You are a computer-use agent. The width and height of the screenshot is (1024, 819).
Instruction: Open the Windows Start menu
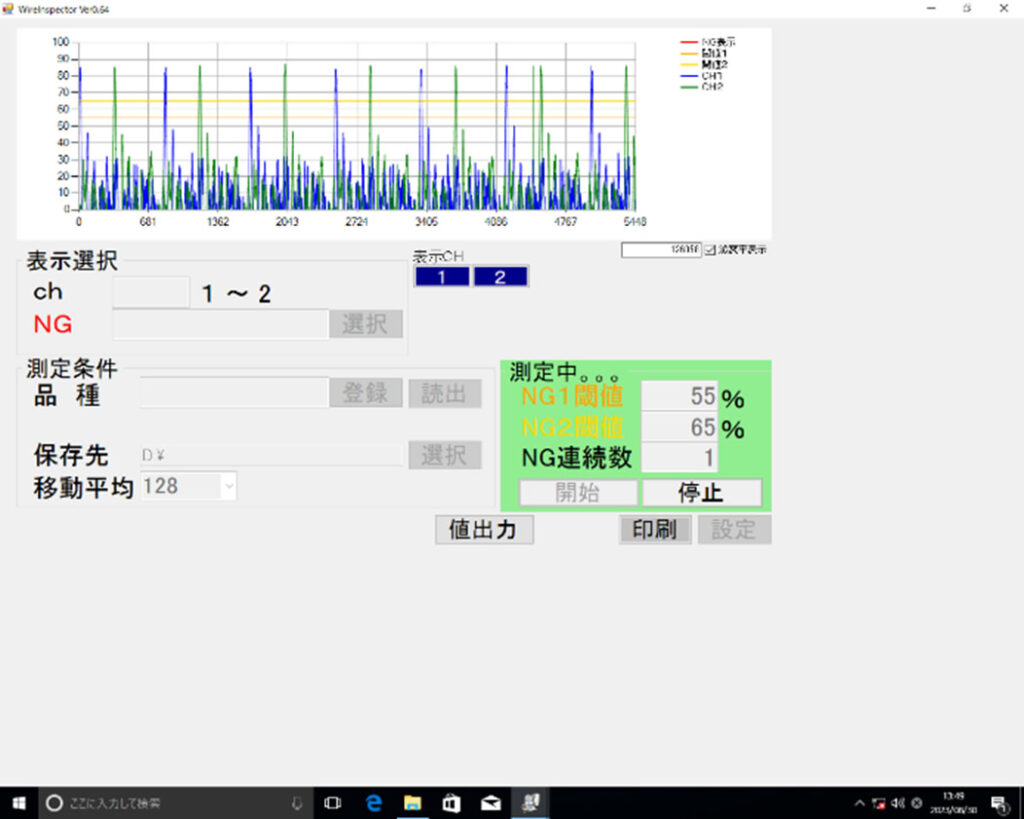pyautogui.click(x=18, y=803)
